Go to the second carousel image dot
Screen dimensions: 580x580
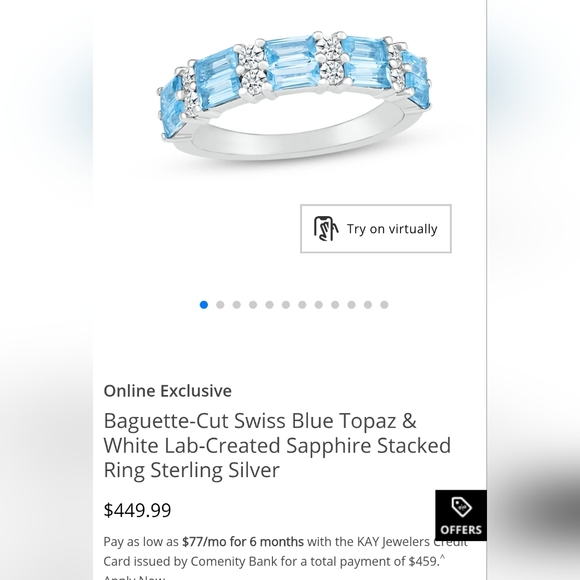[x=220, y=305]
